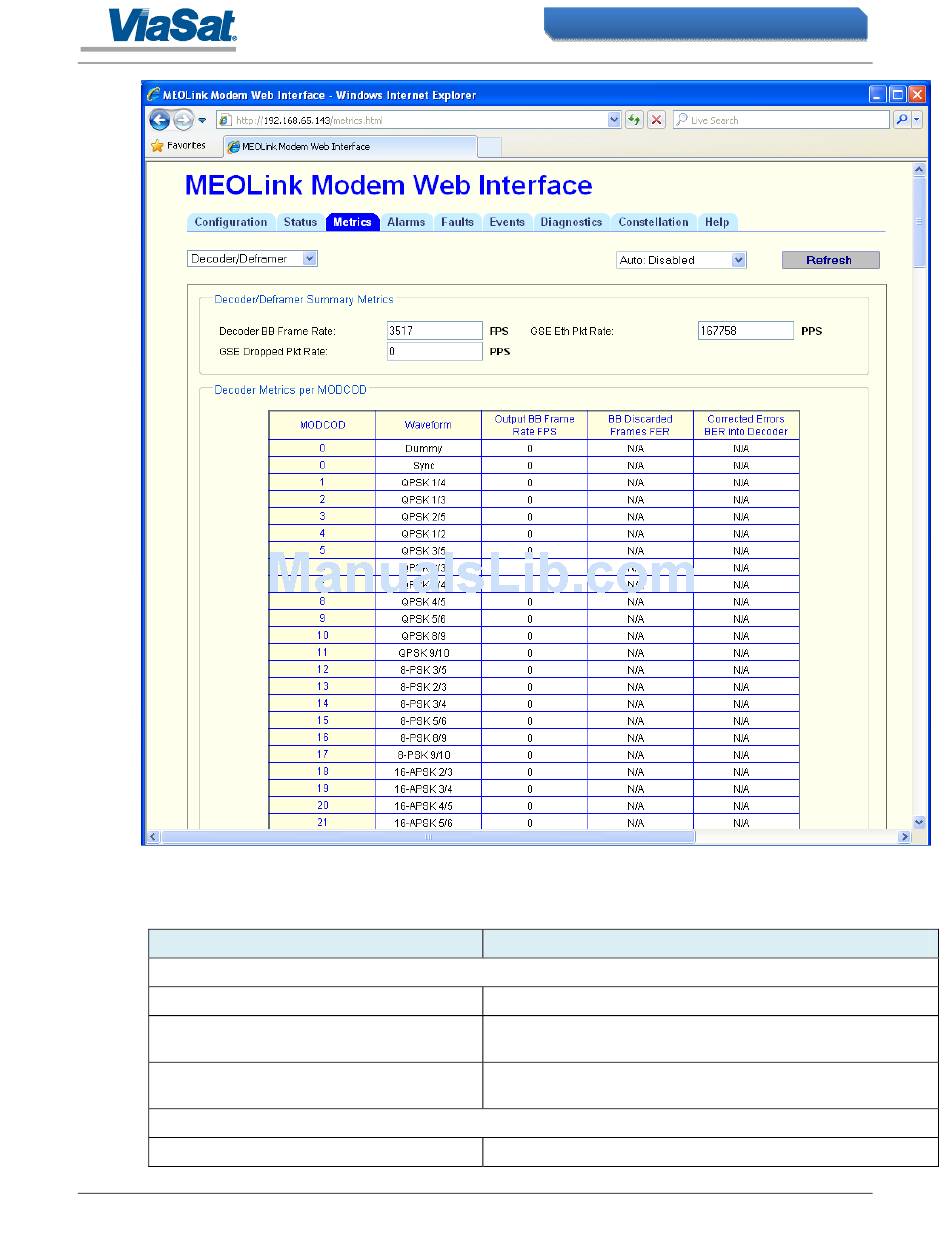Switch to the Diagnostics tab
This screenshot has width=950, height=1254.
[x=571, y=222]
